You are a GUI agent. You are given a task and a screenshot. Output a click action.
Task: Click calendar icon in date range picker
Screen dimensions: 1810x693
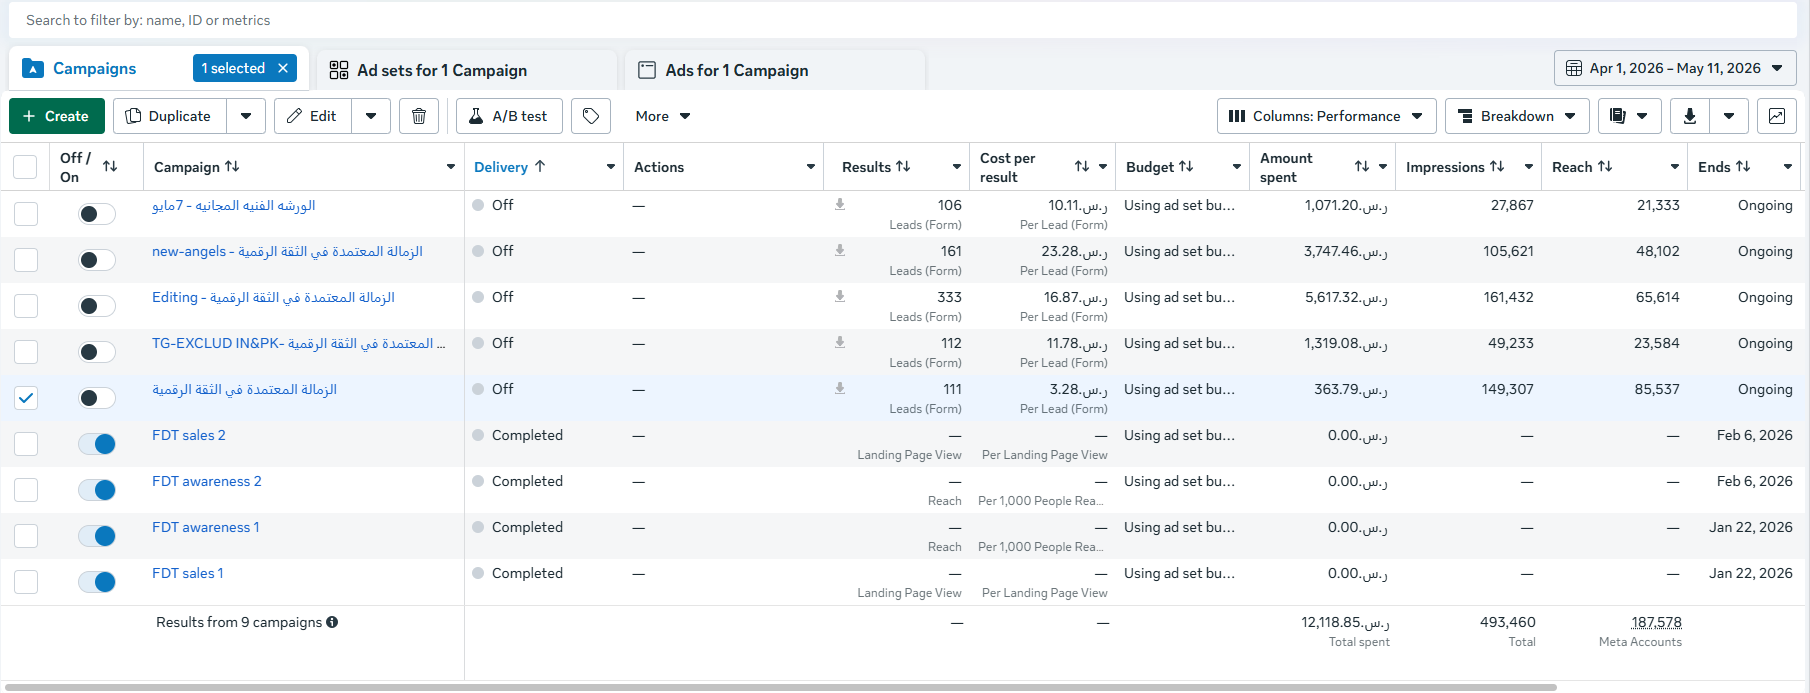[1574, 68]
